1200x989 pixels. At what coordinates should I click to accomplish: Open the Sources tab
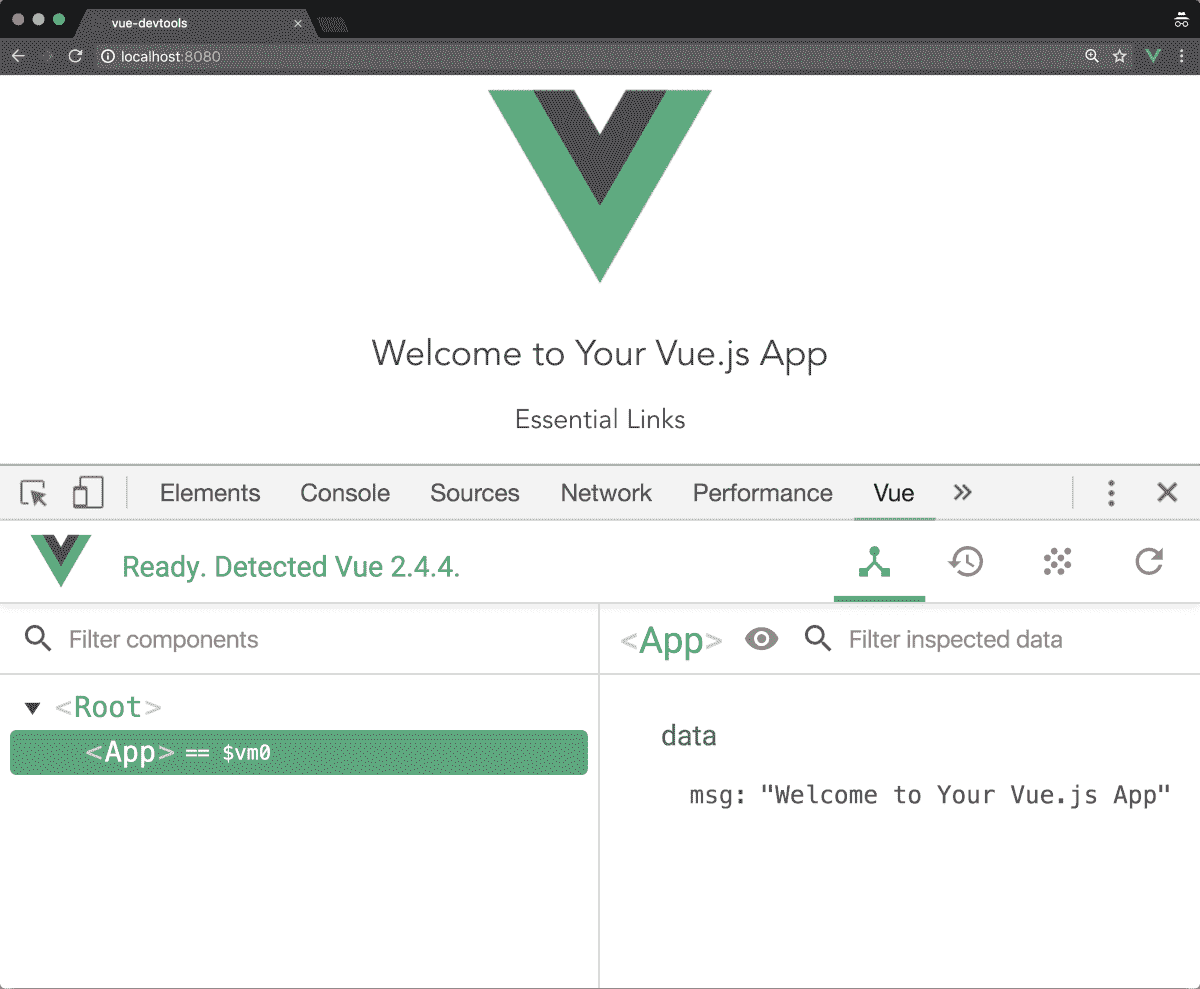pyautogui.click(x=475, y=493)
